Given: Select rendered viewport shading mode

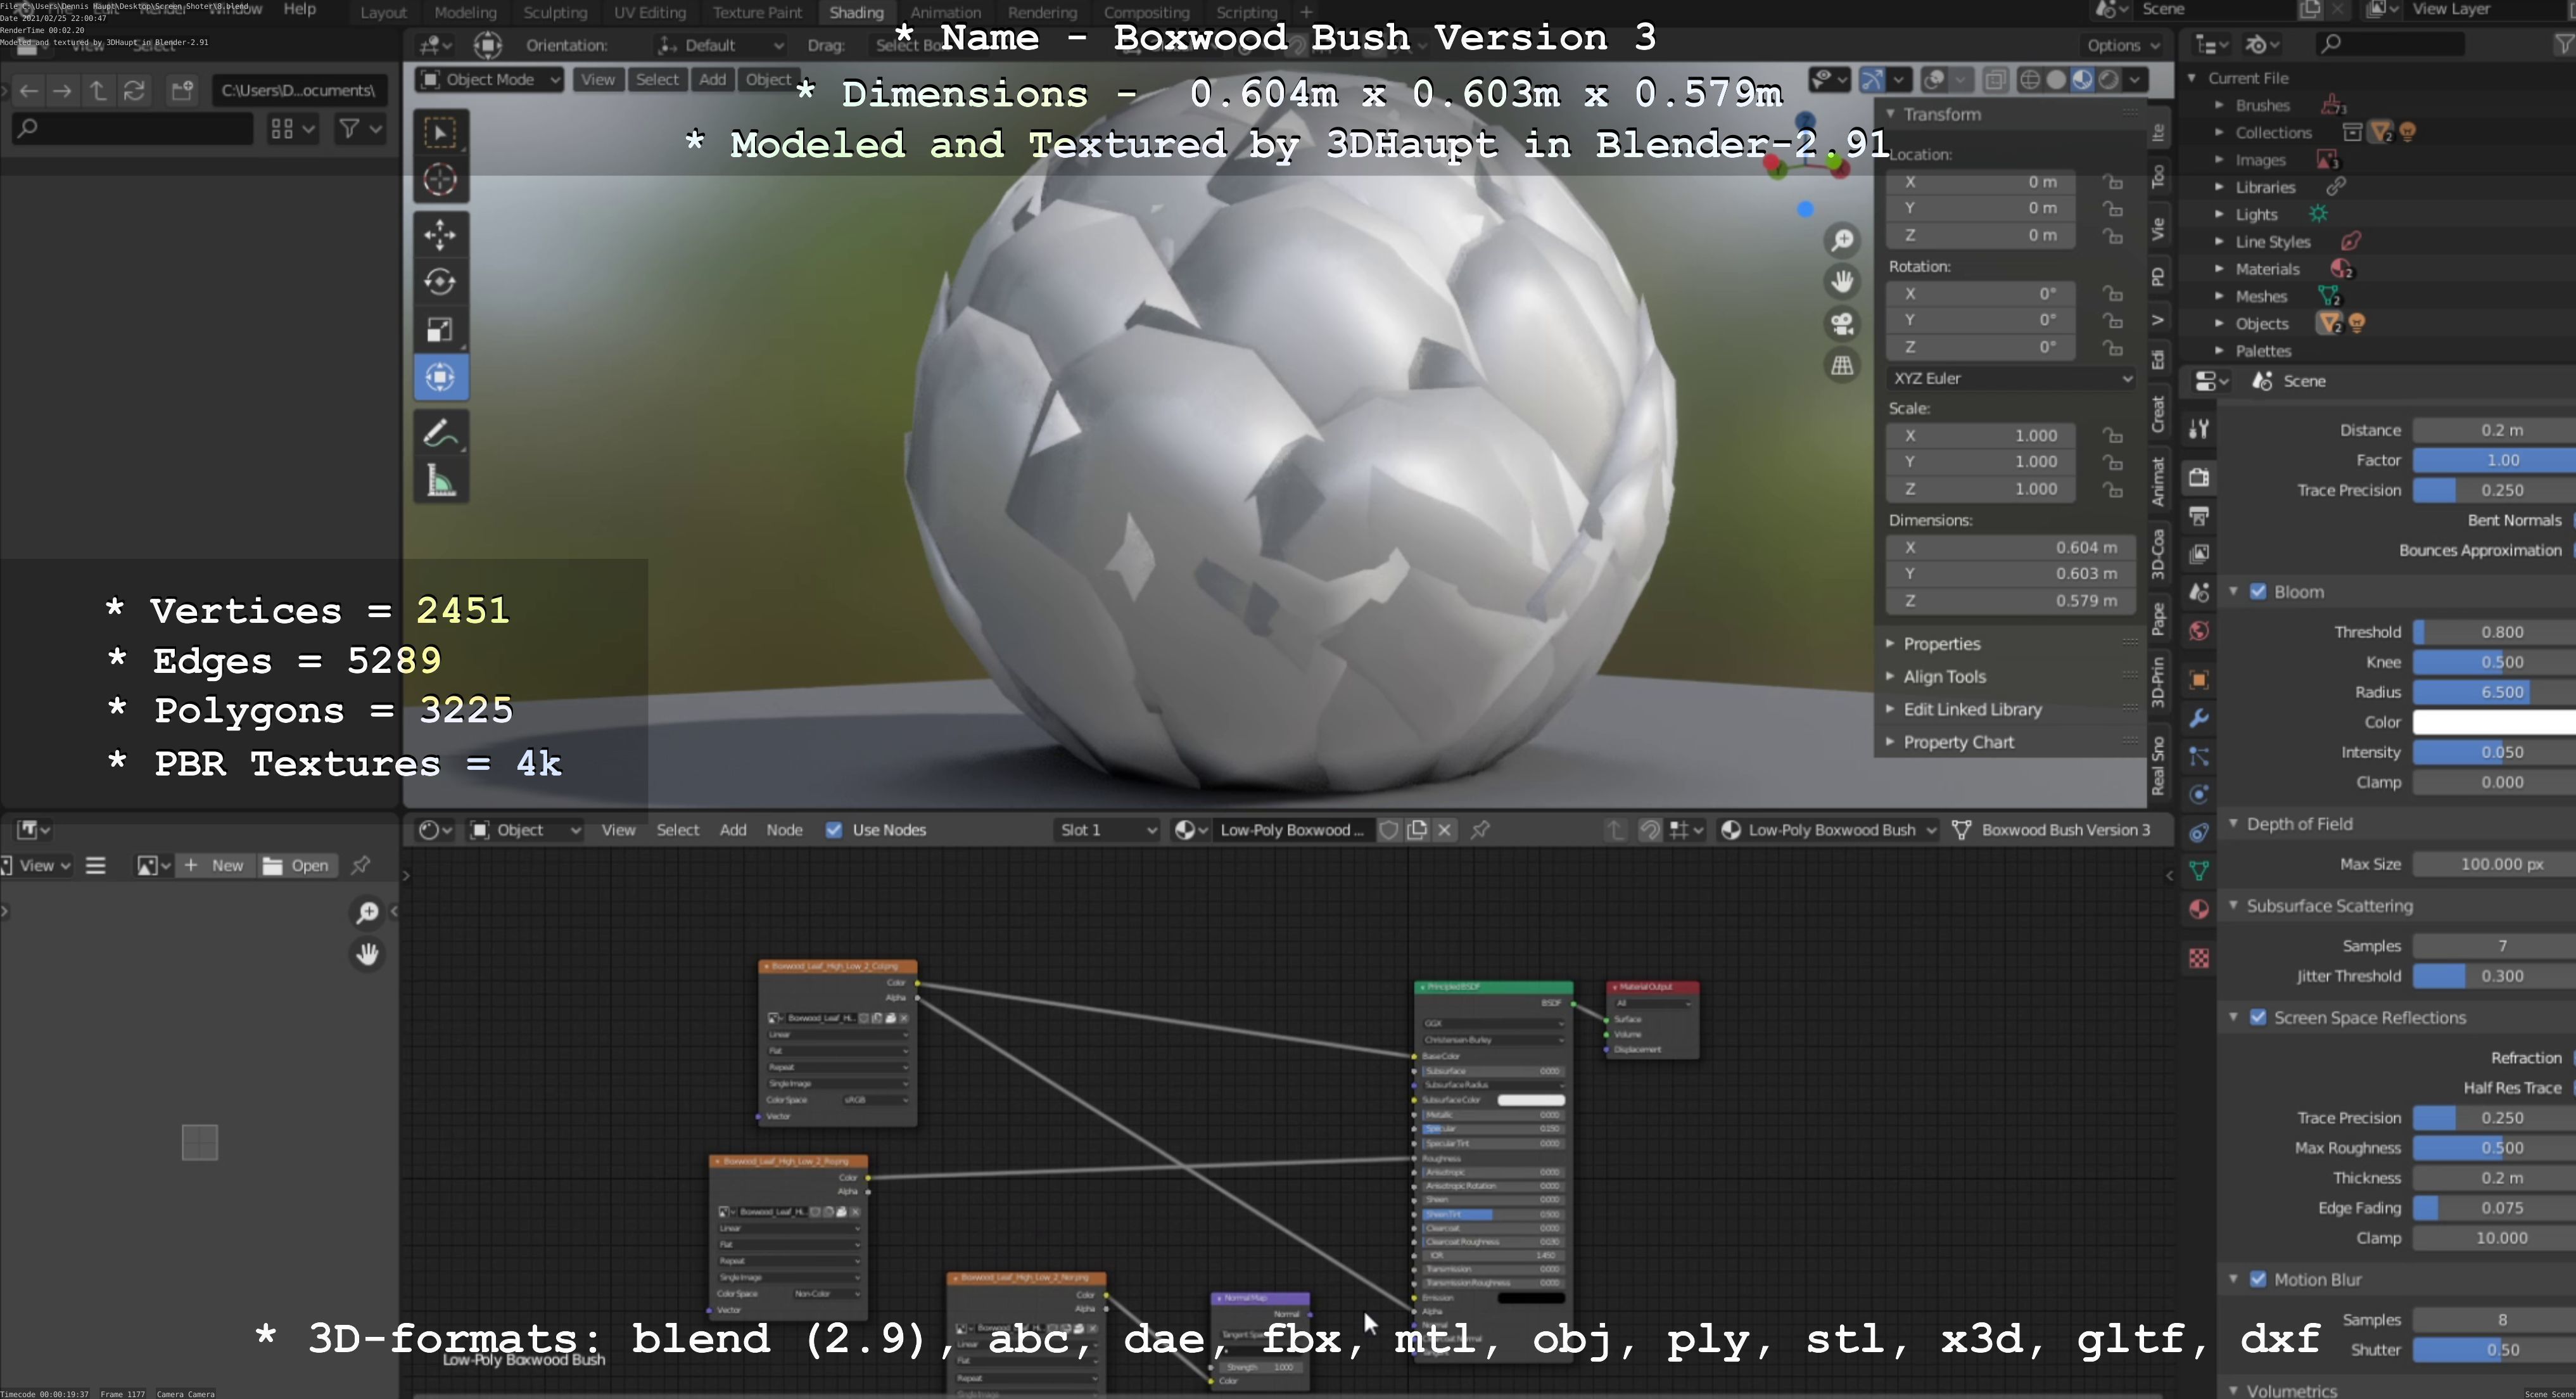Looking at the screenshot, I should click(x=2108, y=80).
